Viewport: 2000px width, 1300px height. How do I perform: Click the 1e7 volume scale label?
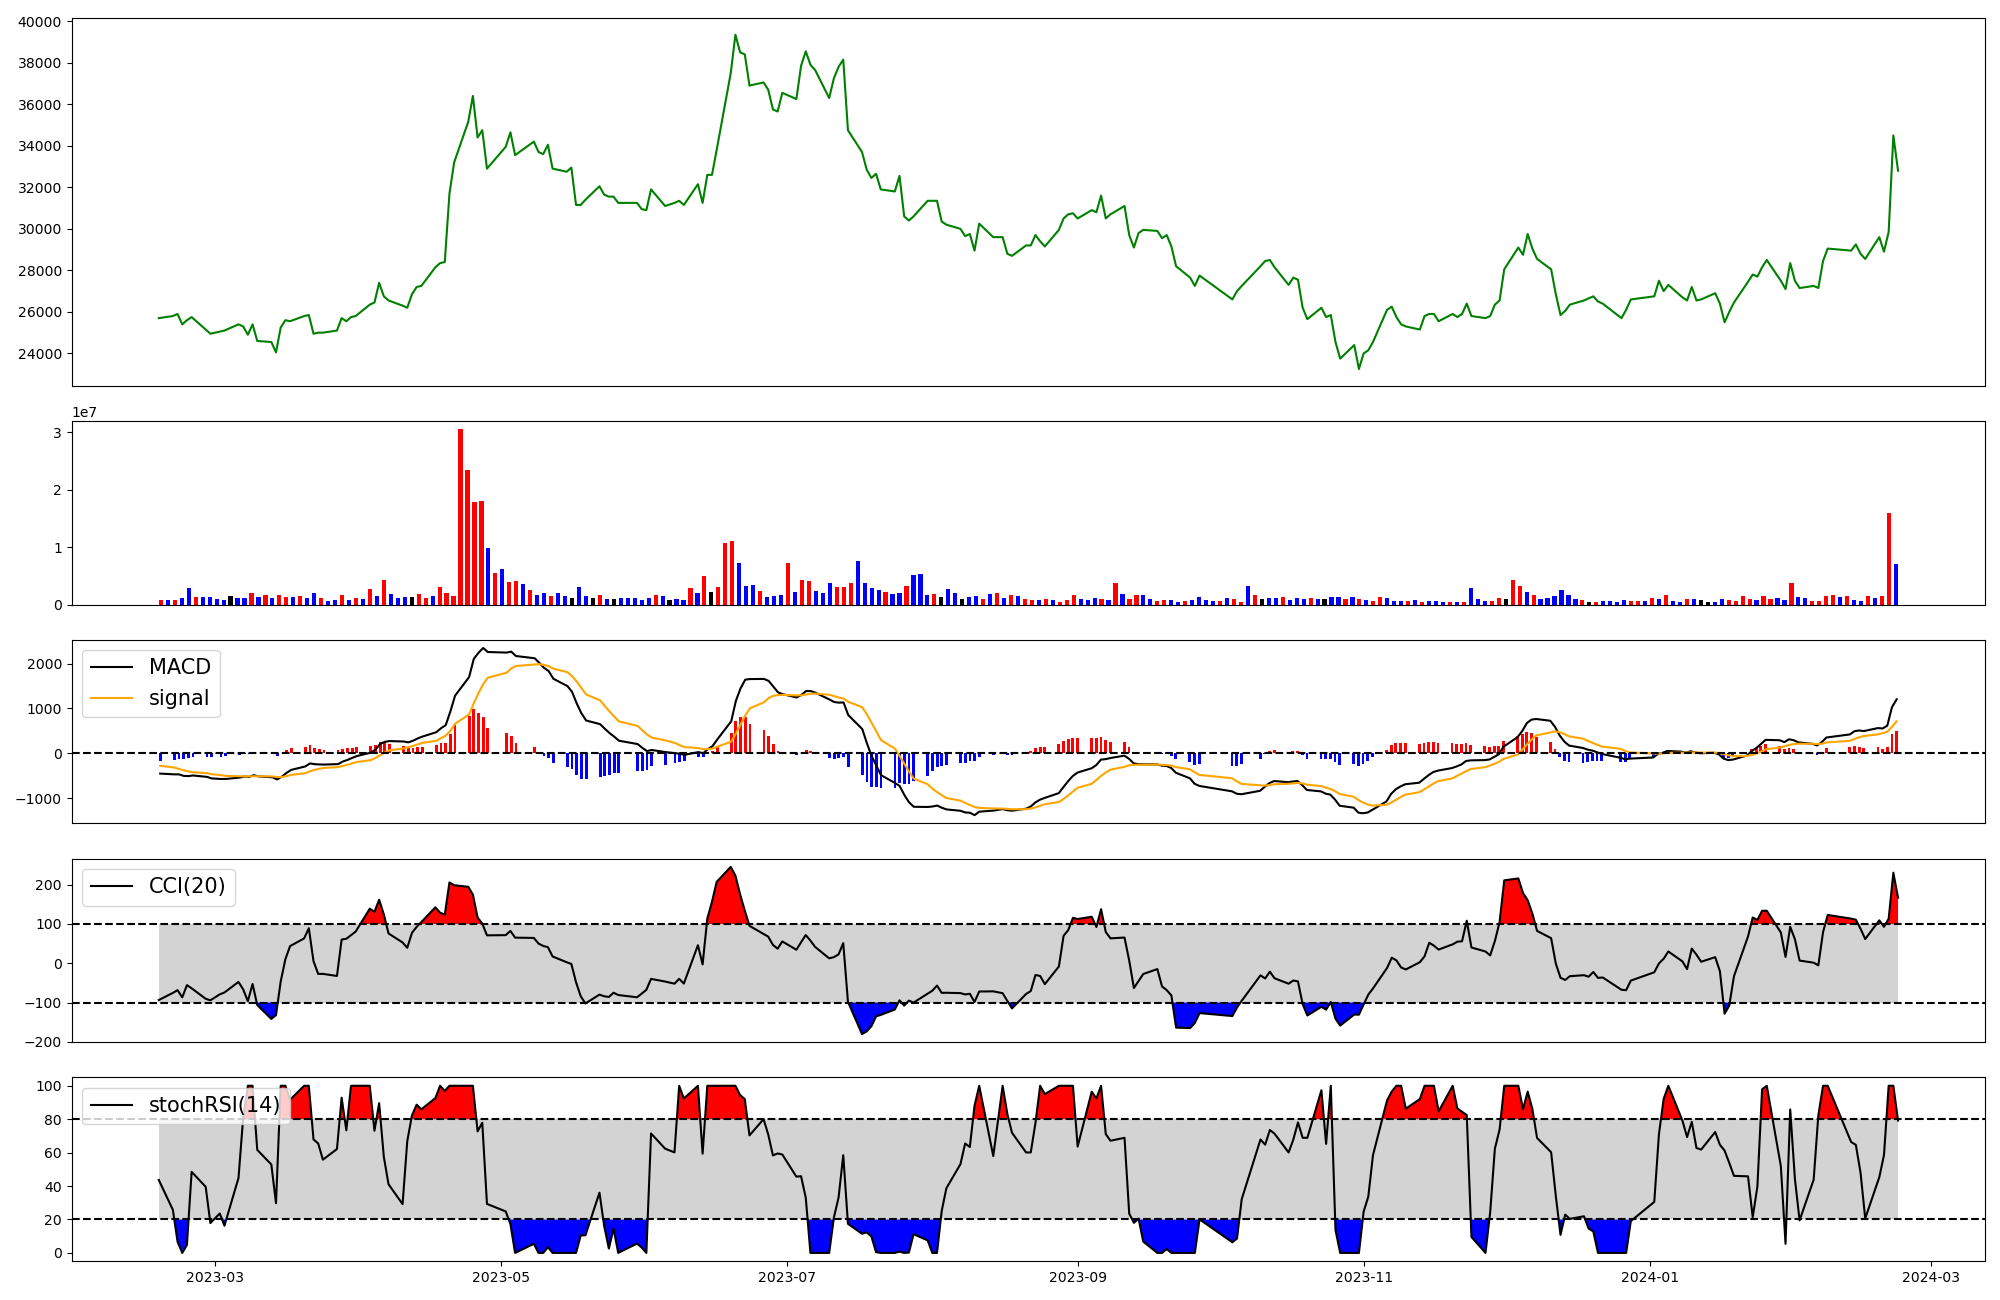click(84, 412)
